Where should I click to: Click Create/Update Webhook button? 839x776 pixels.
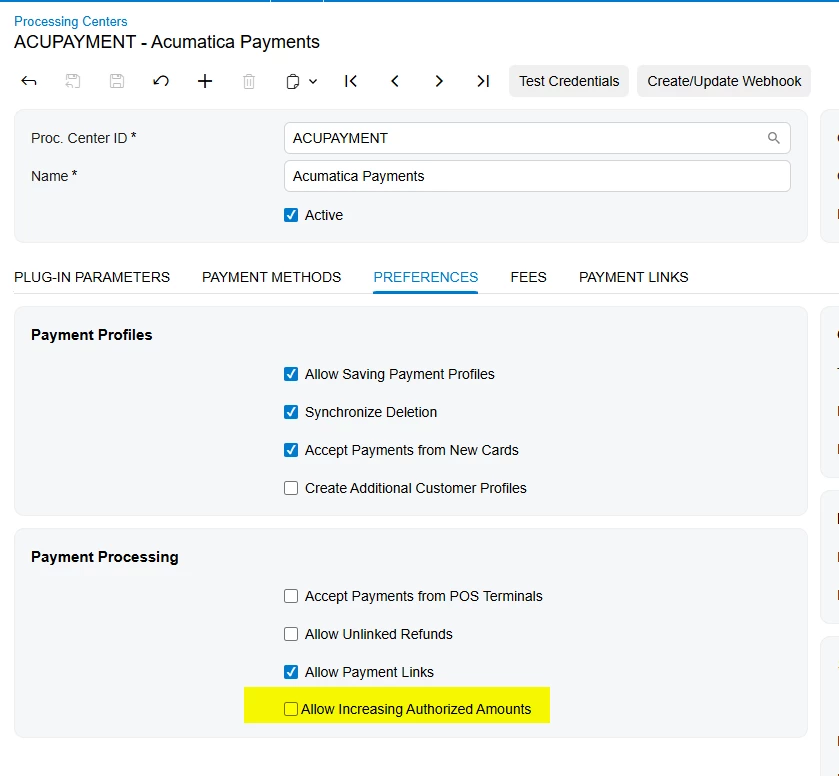click(724, 81)
